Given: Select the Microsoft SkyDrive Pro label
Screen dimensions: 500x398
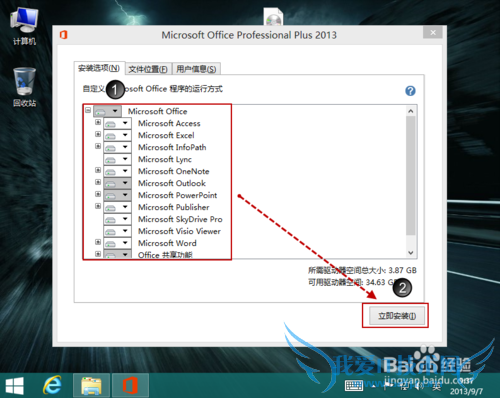Looking at the screenshot, I should [180, 219].
